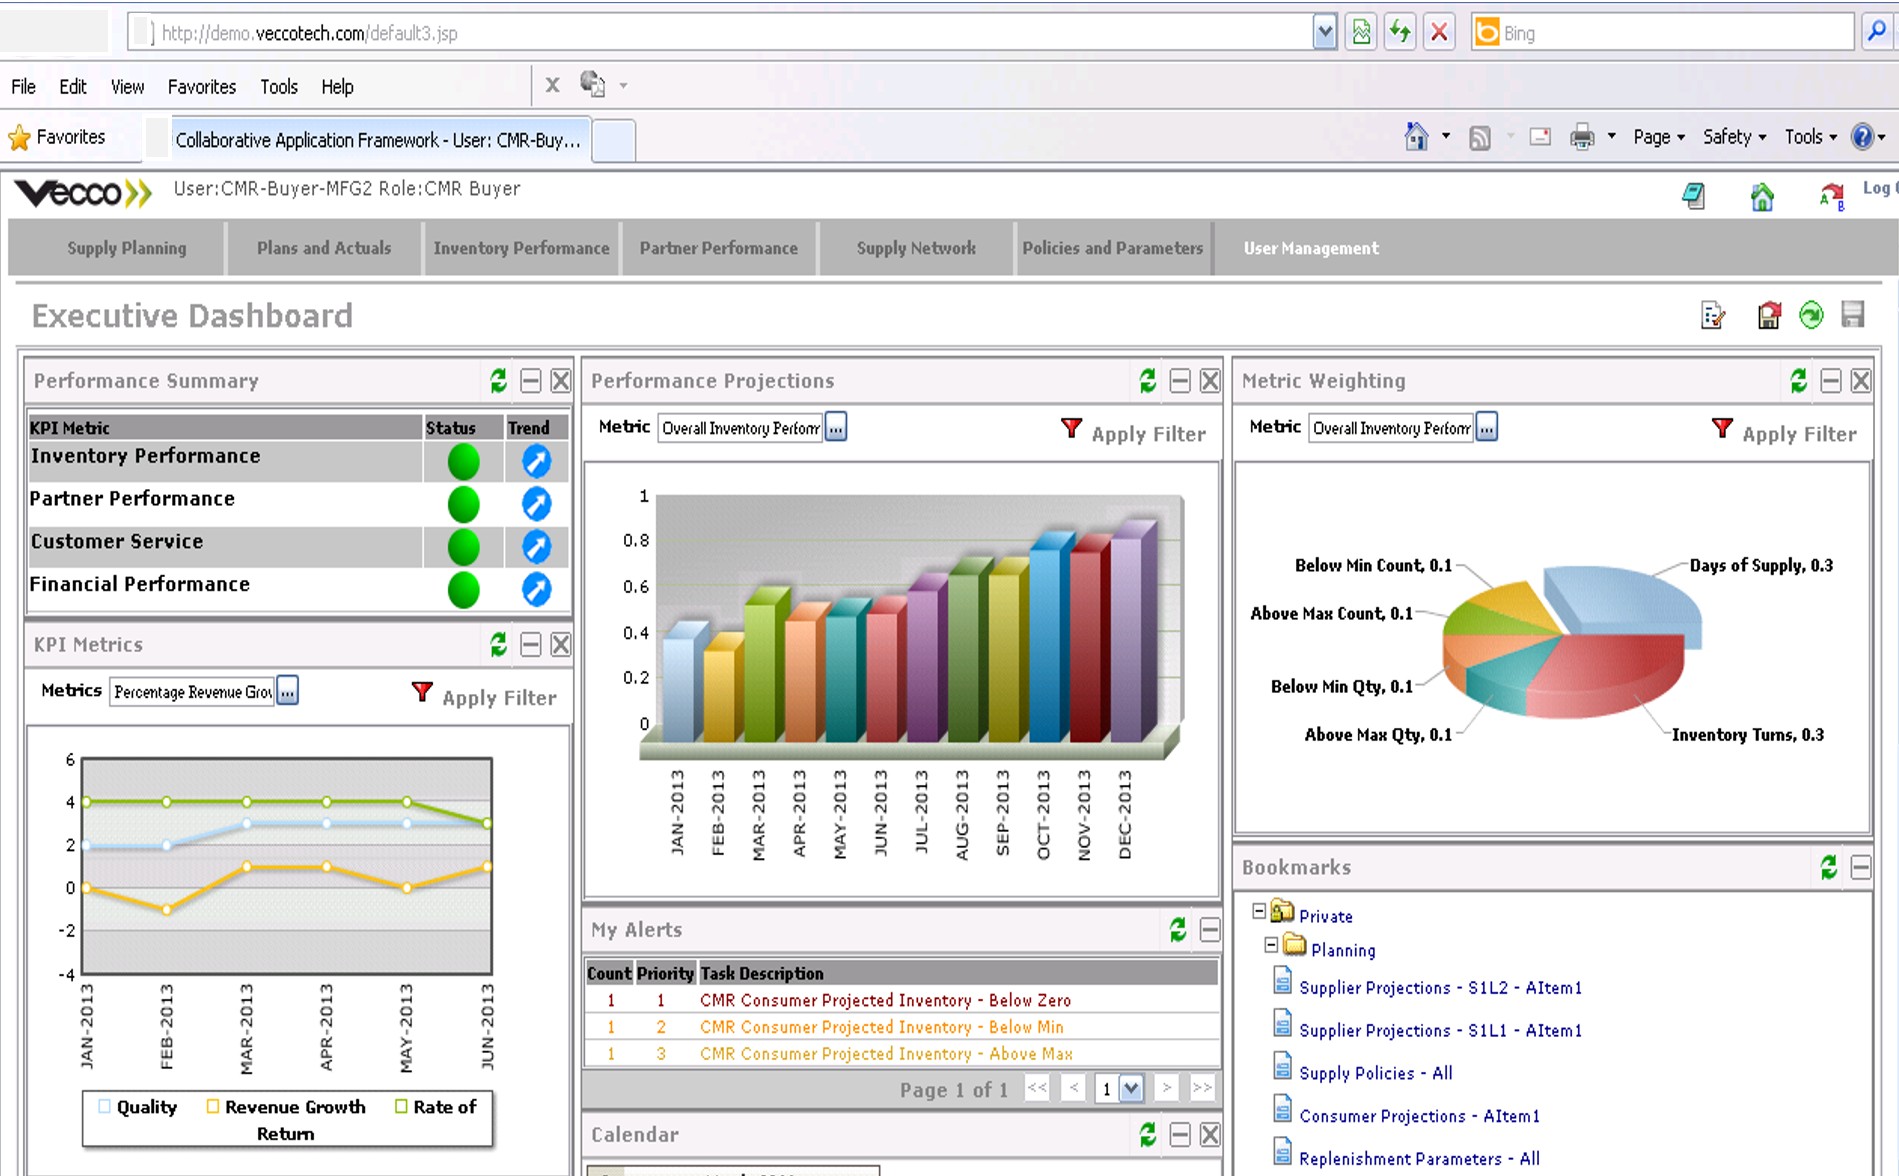
Task: Open the User Management tab
Action: 1311,248
